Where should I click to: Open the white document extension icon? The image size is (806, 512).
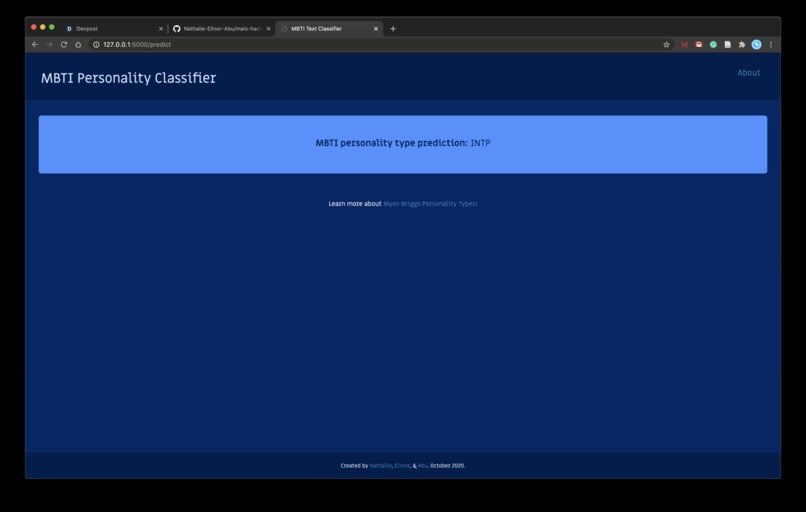(727, 45)
